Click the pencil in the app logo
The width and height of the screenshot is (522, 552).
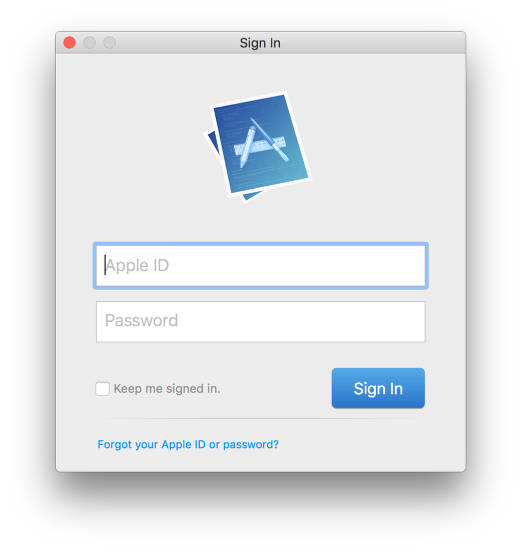click(x=247, y=146)
